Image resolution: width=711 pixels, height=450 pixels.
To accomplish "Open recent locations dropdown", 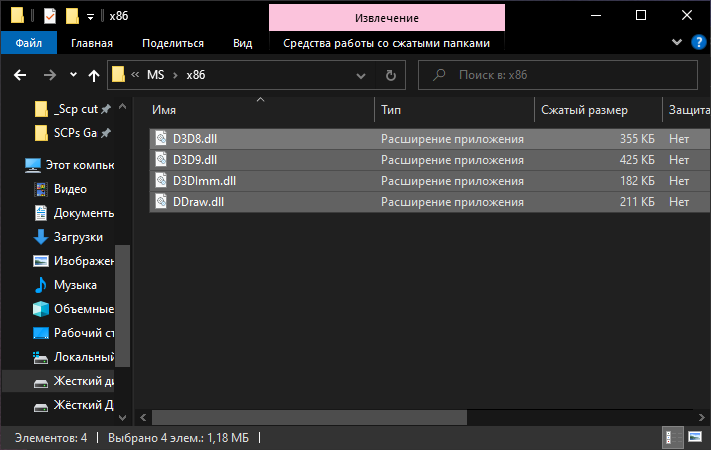I will pos(73,75).
